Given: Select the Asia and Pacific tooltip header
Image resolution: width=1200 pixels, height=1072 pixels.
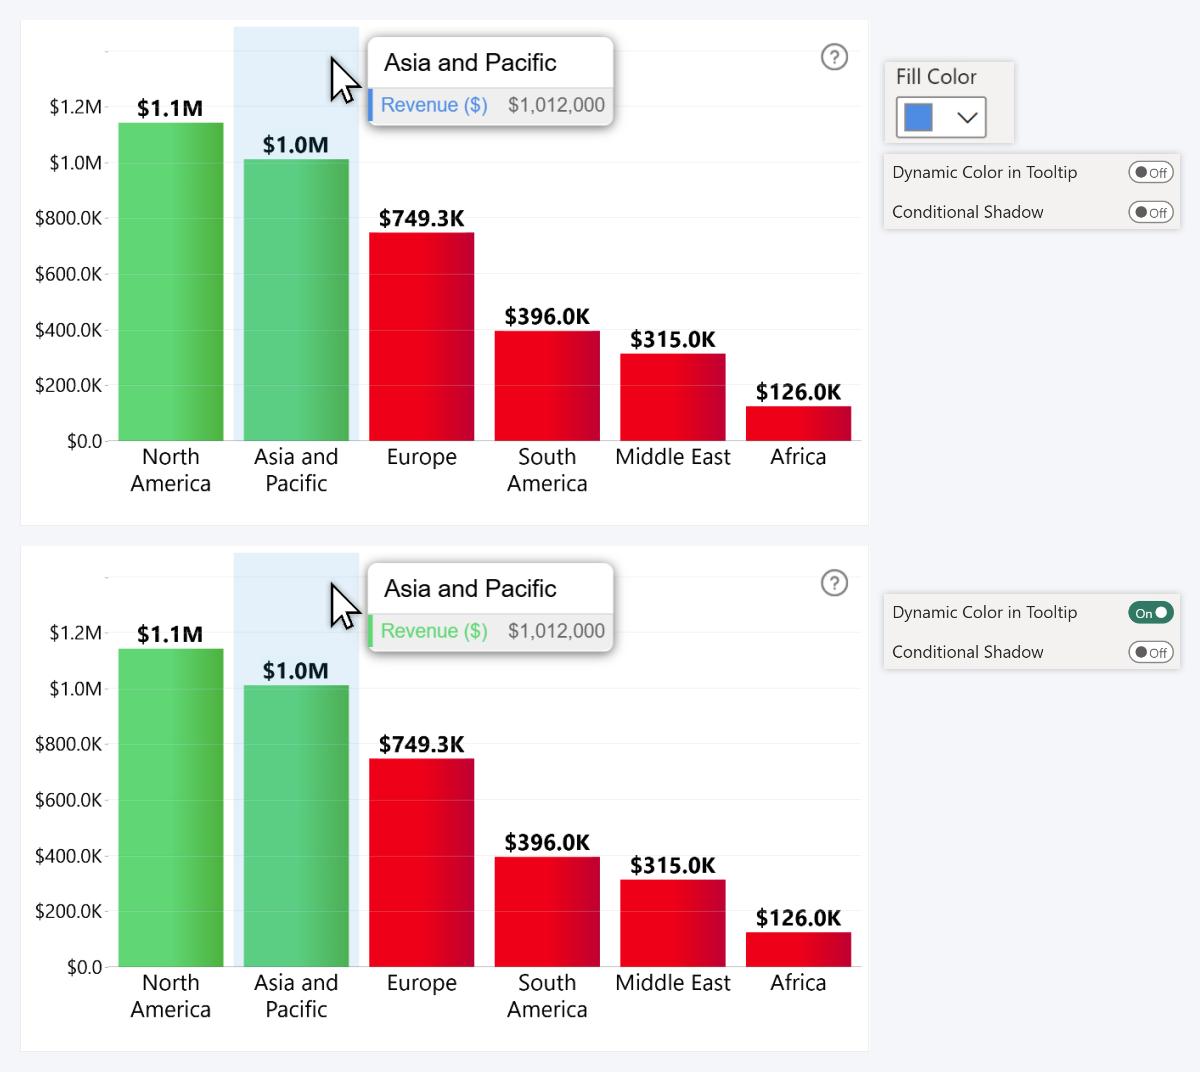Looking at the screenshot, I should click(468, 62).
